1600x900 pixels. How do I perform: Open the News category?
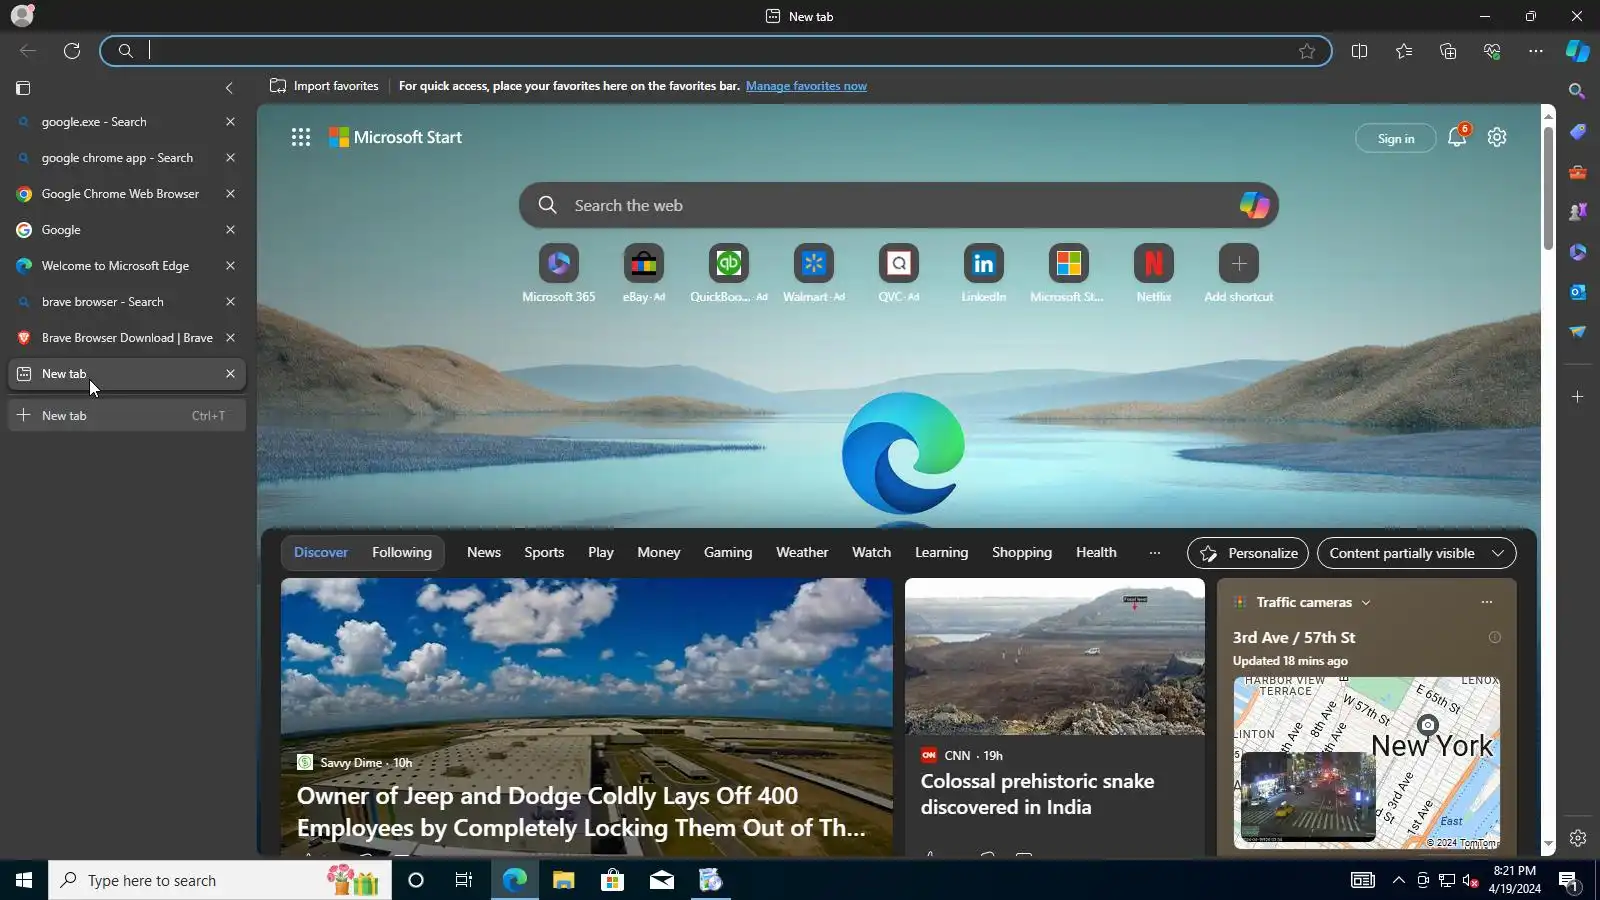point(484,552)
